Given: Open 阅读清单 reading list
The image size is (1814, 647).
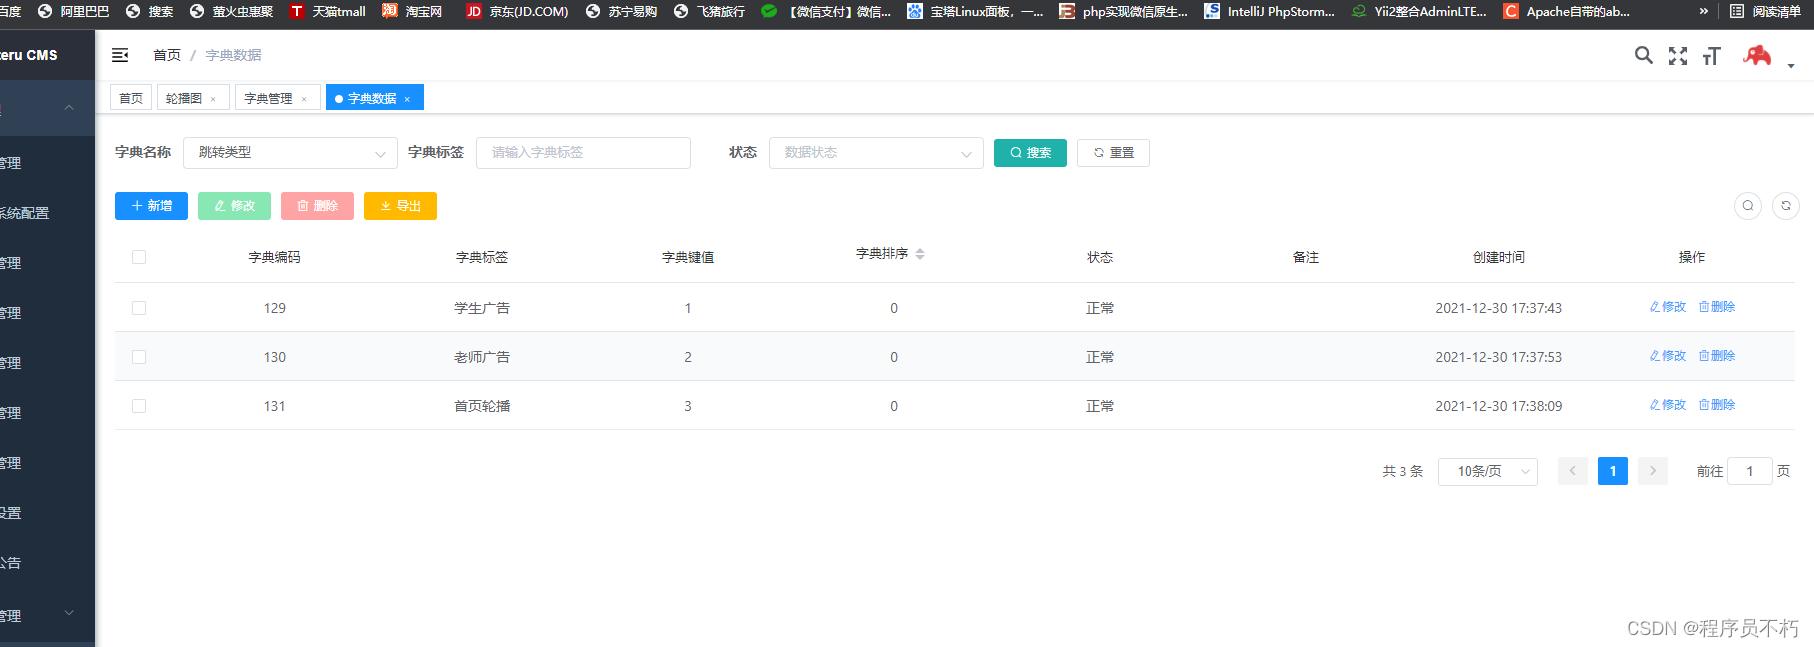Looking at the screenshot, I should click(x=1766, y=12).
